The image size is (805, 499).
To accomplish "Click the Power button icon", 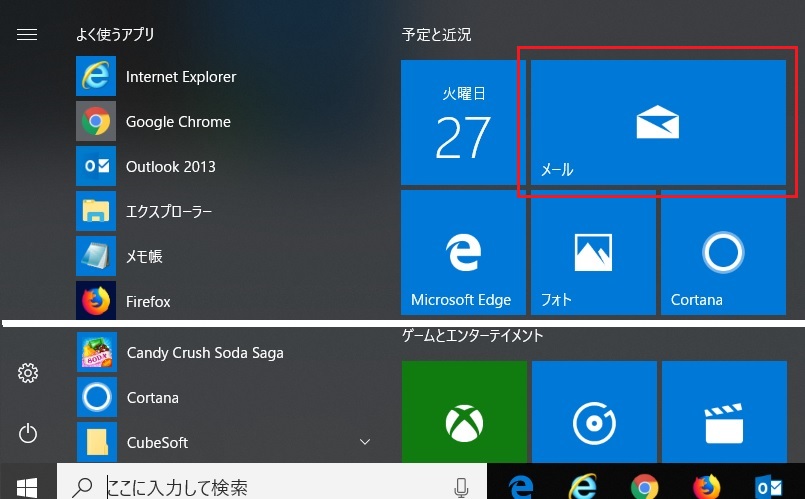I will 28,433.
